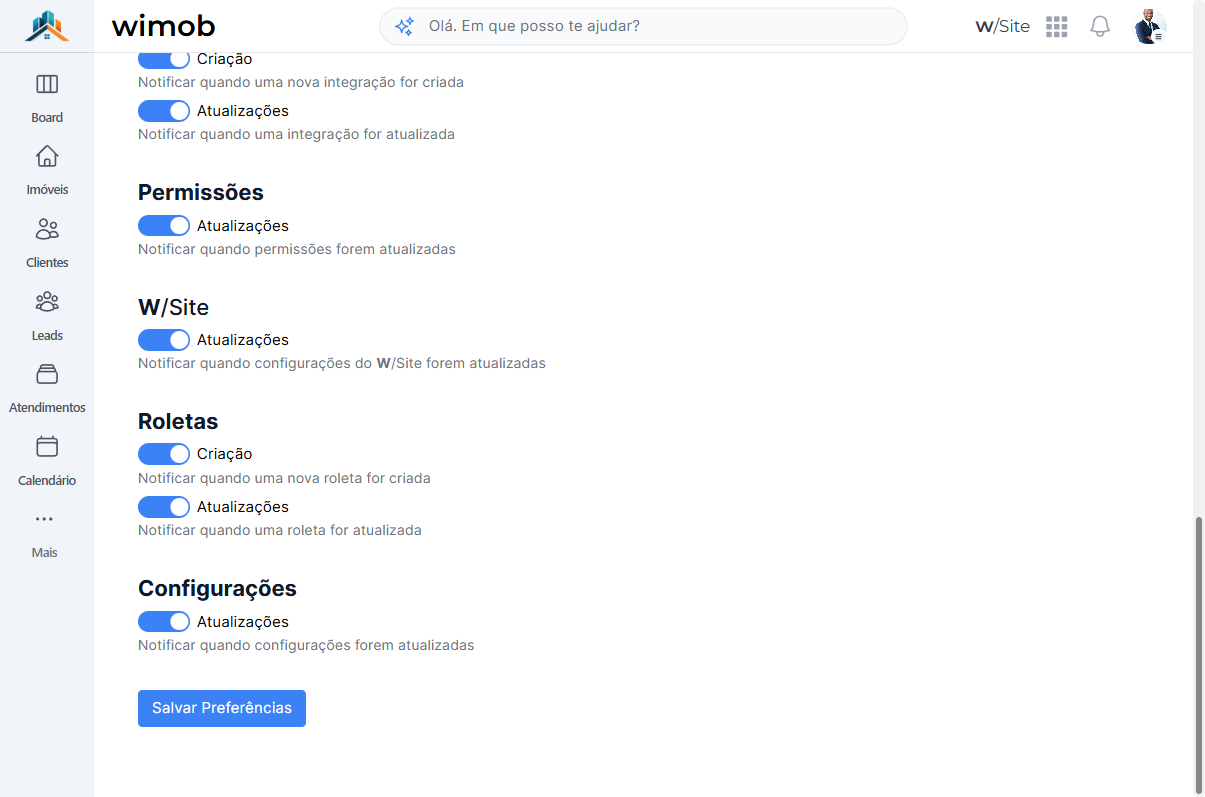Select the Calendário label in sidebar
The image size is (1205, 797).
(x=47, y=481)
